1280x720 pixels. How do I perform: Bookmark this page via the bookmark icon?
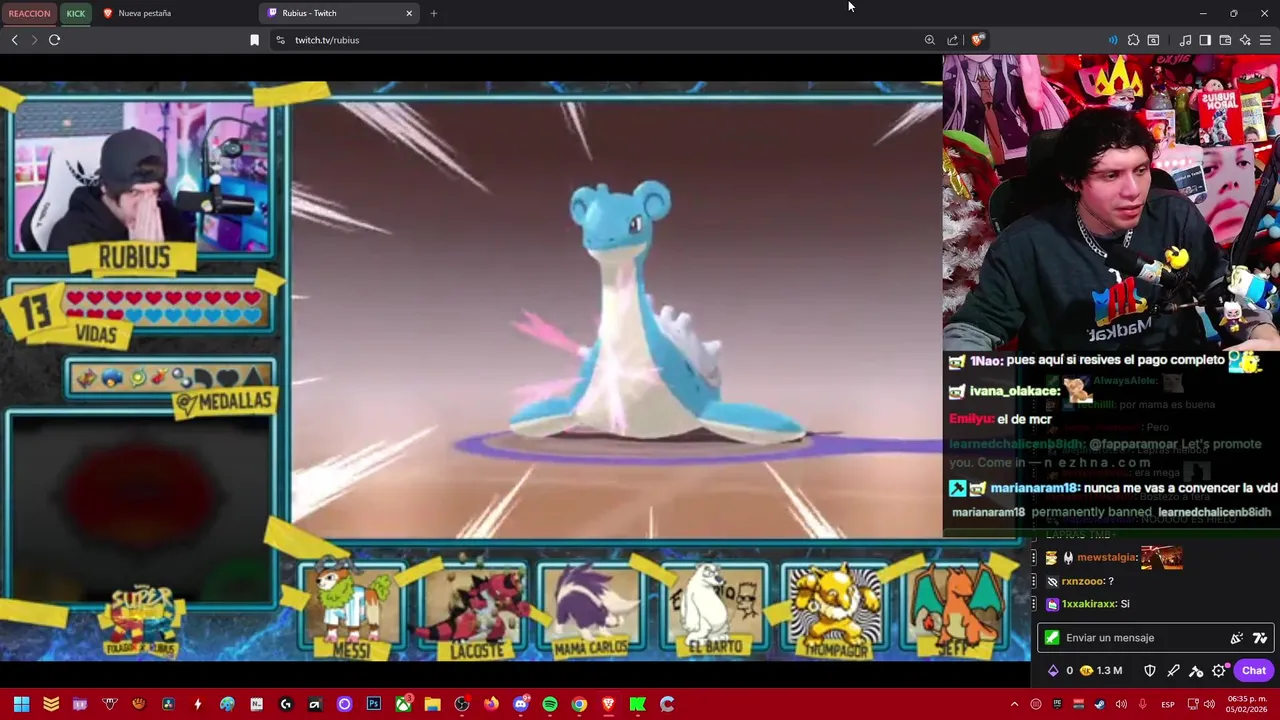(x=254, y=40)
